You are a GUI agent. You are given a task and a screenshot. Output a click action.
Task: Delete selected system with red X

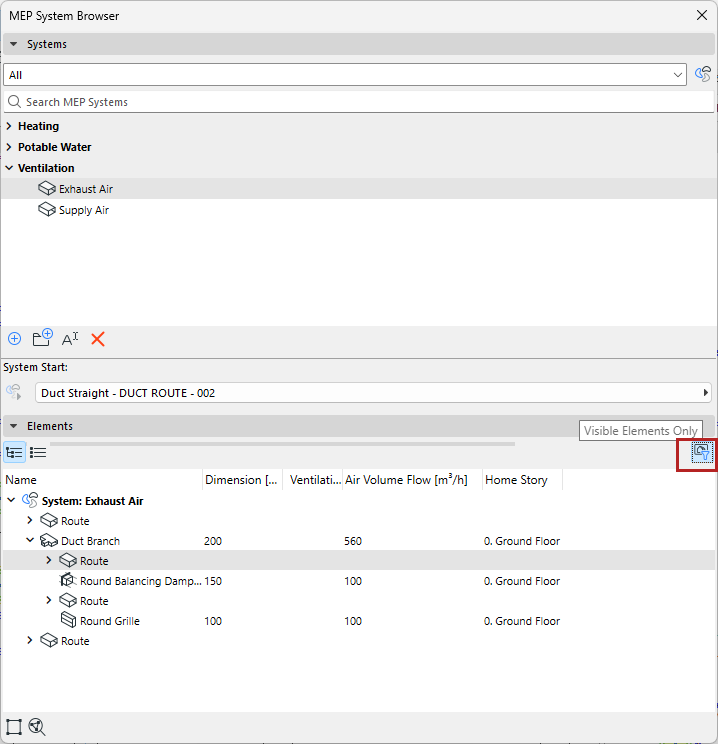tap(98, 339)
